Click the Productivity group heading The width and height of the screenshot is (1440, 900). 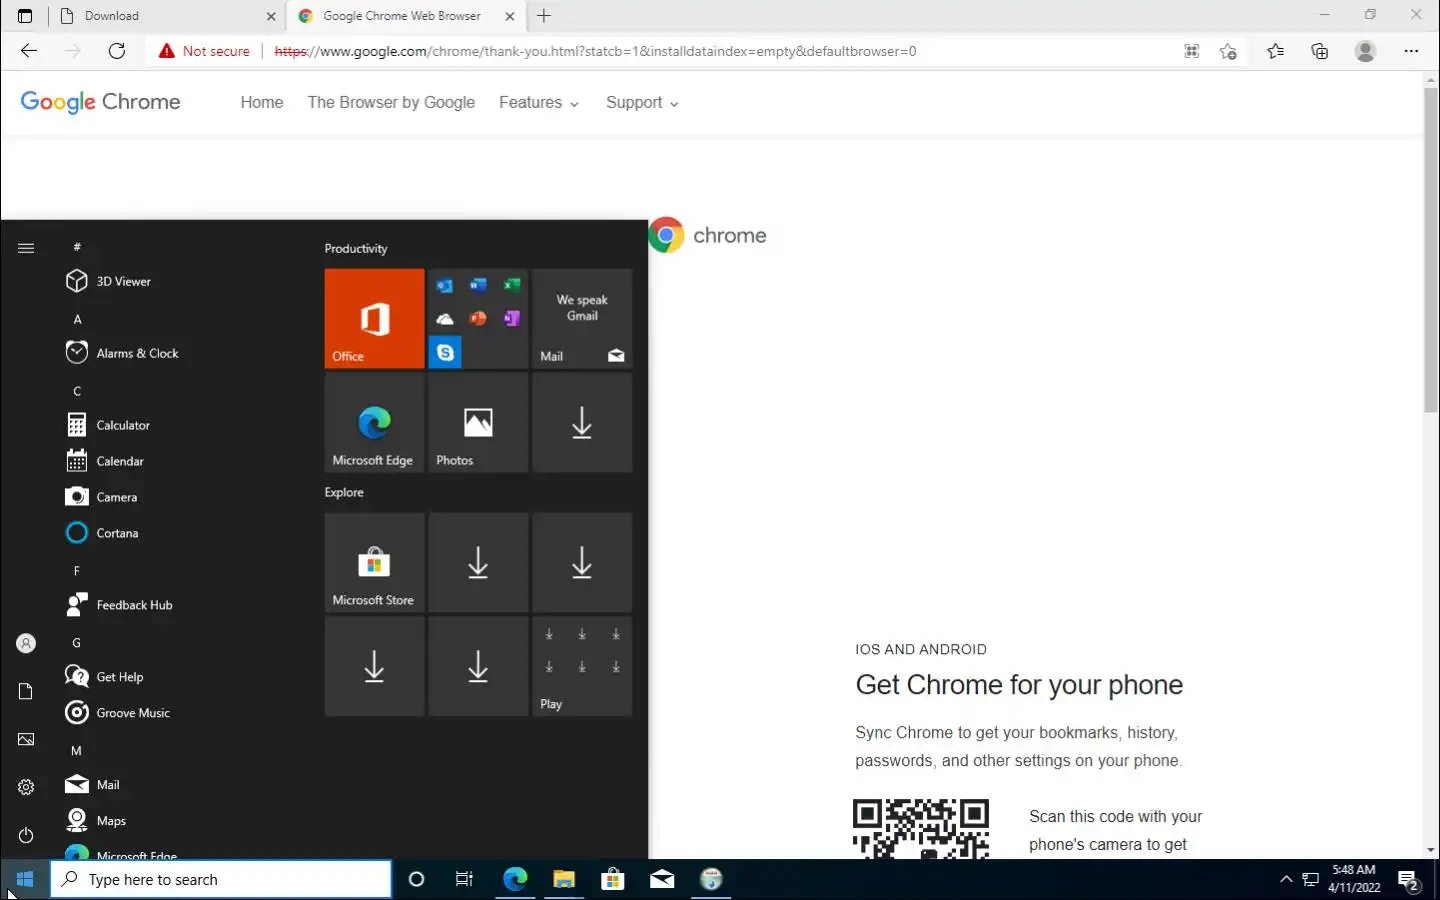point(355,249)
